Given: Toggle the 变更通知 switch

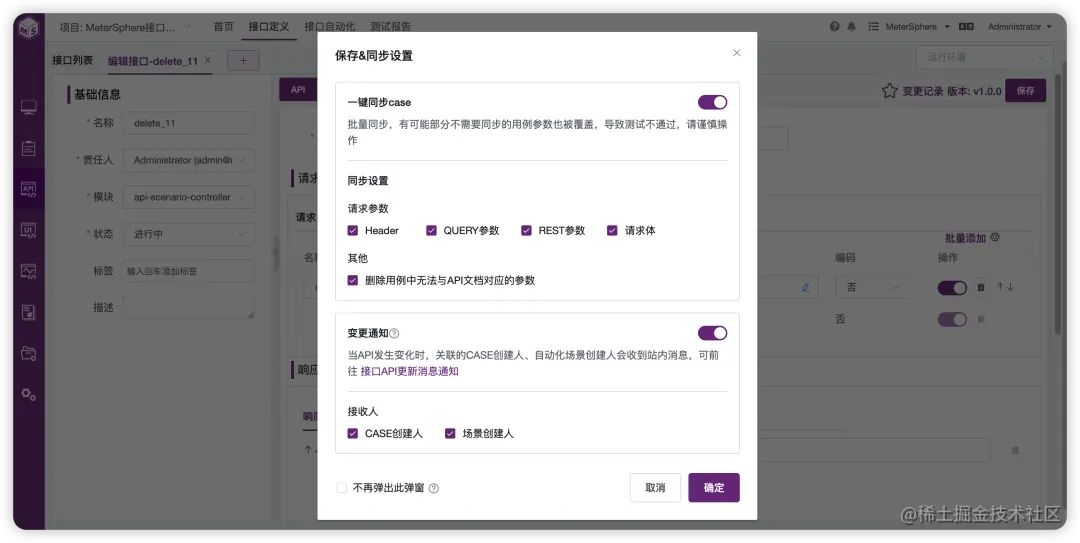Looking at the screenshot, I should pyautogui.click(x=712, y=334).
